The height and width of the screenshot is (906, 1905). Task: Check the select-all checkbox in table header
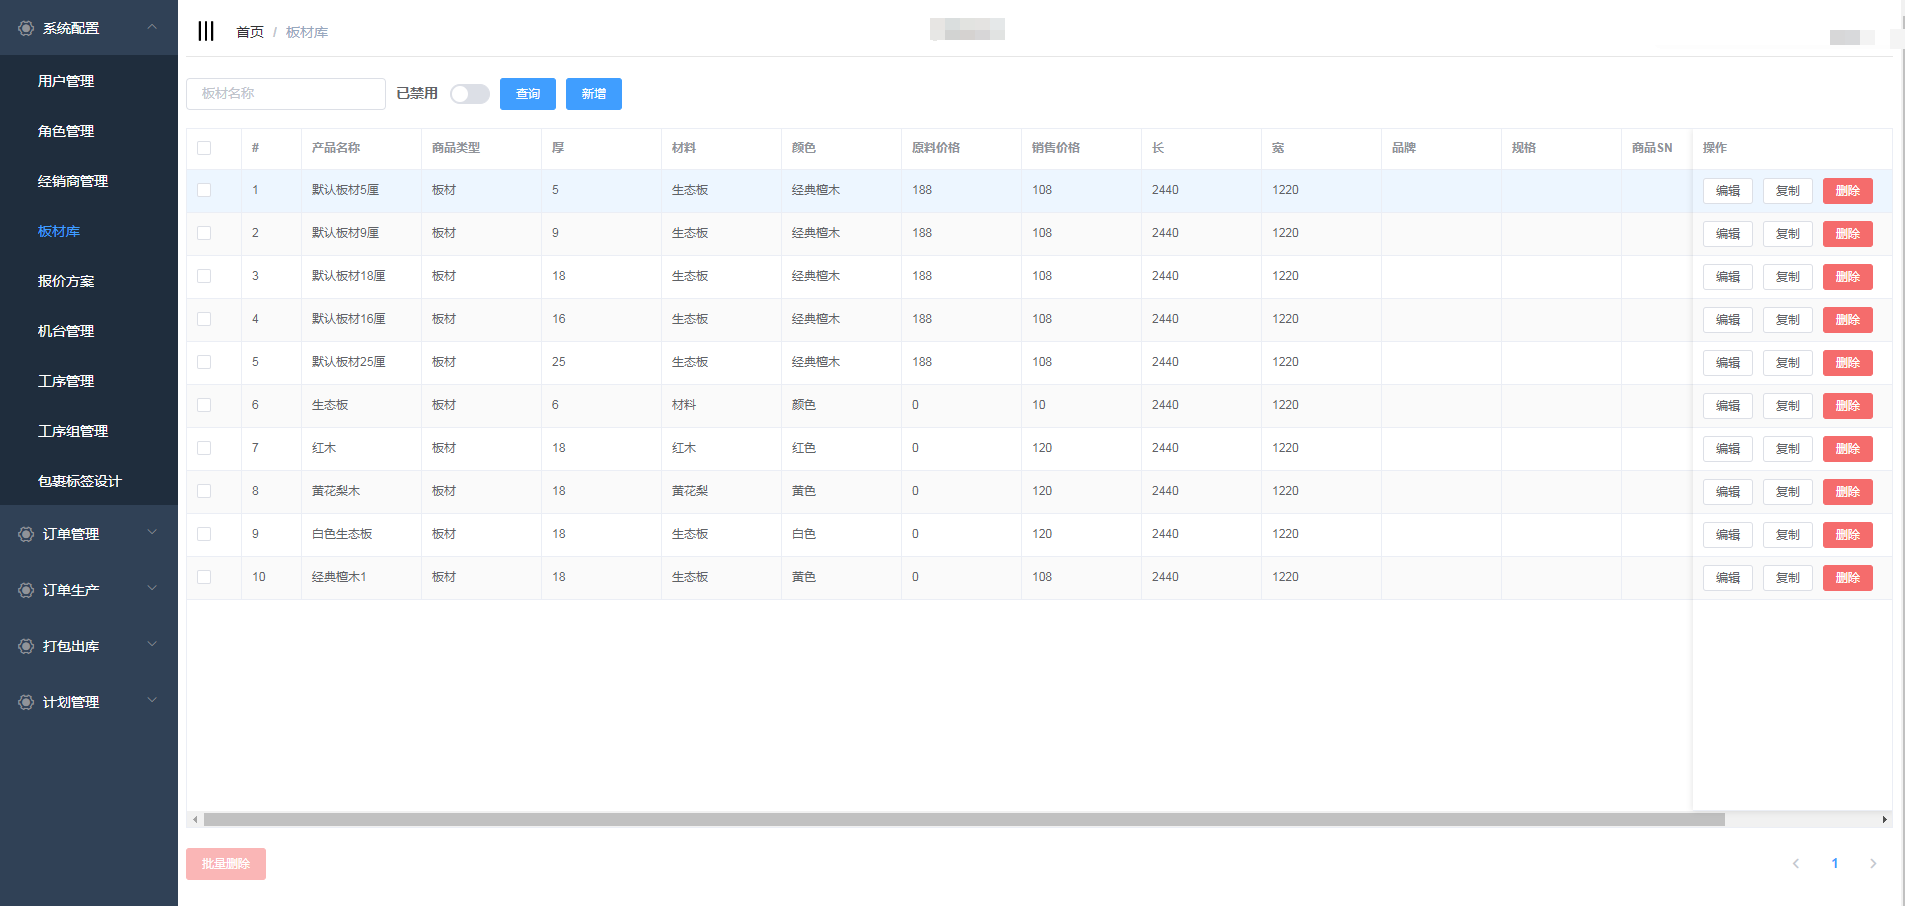[x=204, y=148]
